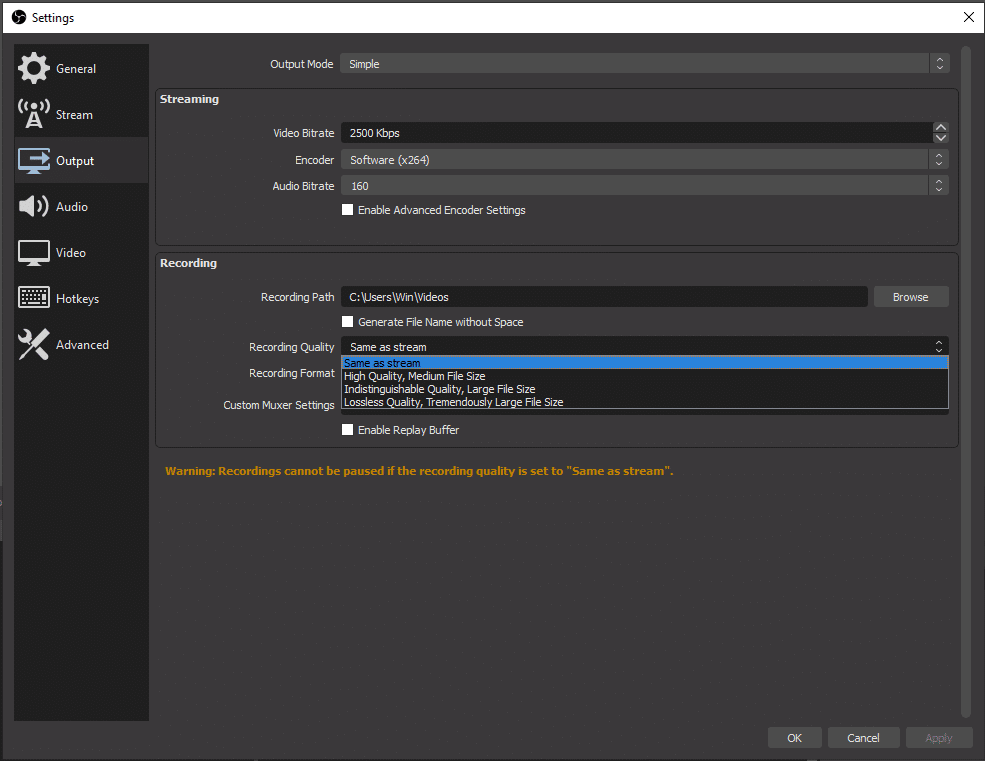The image size is (985, 761).
Task: Switch to the General tab label
Action: pos(76,68)
